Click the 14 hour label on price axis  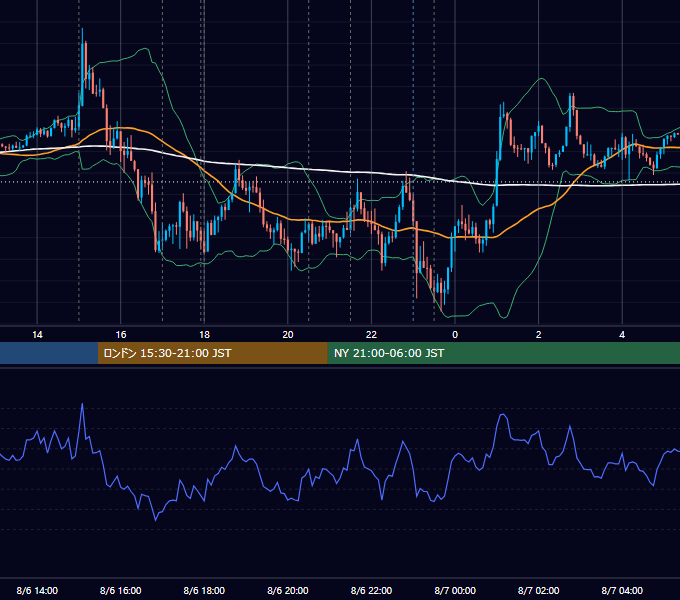[37, 335]
